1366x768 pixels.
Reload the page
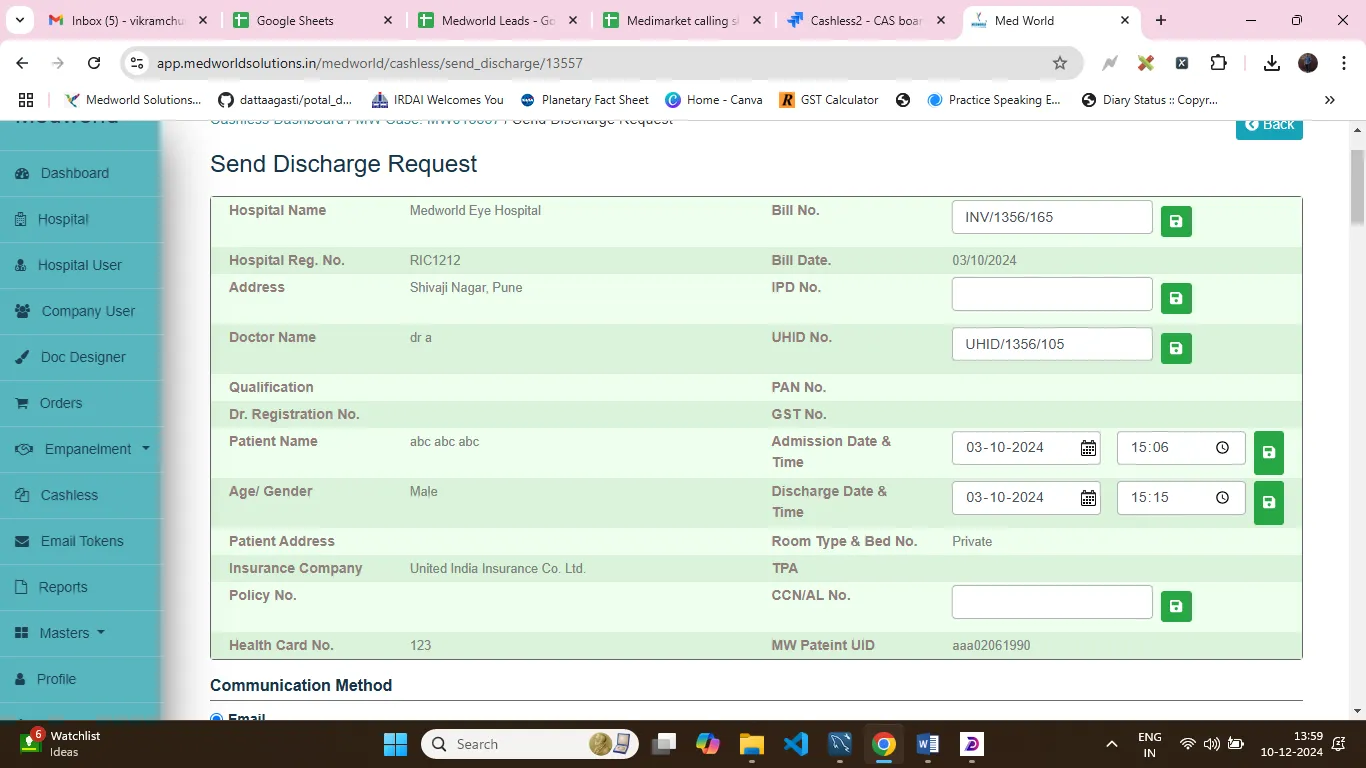pos(94,63)
